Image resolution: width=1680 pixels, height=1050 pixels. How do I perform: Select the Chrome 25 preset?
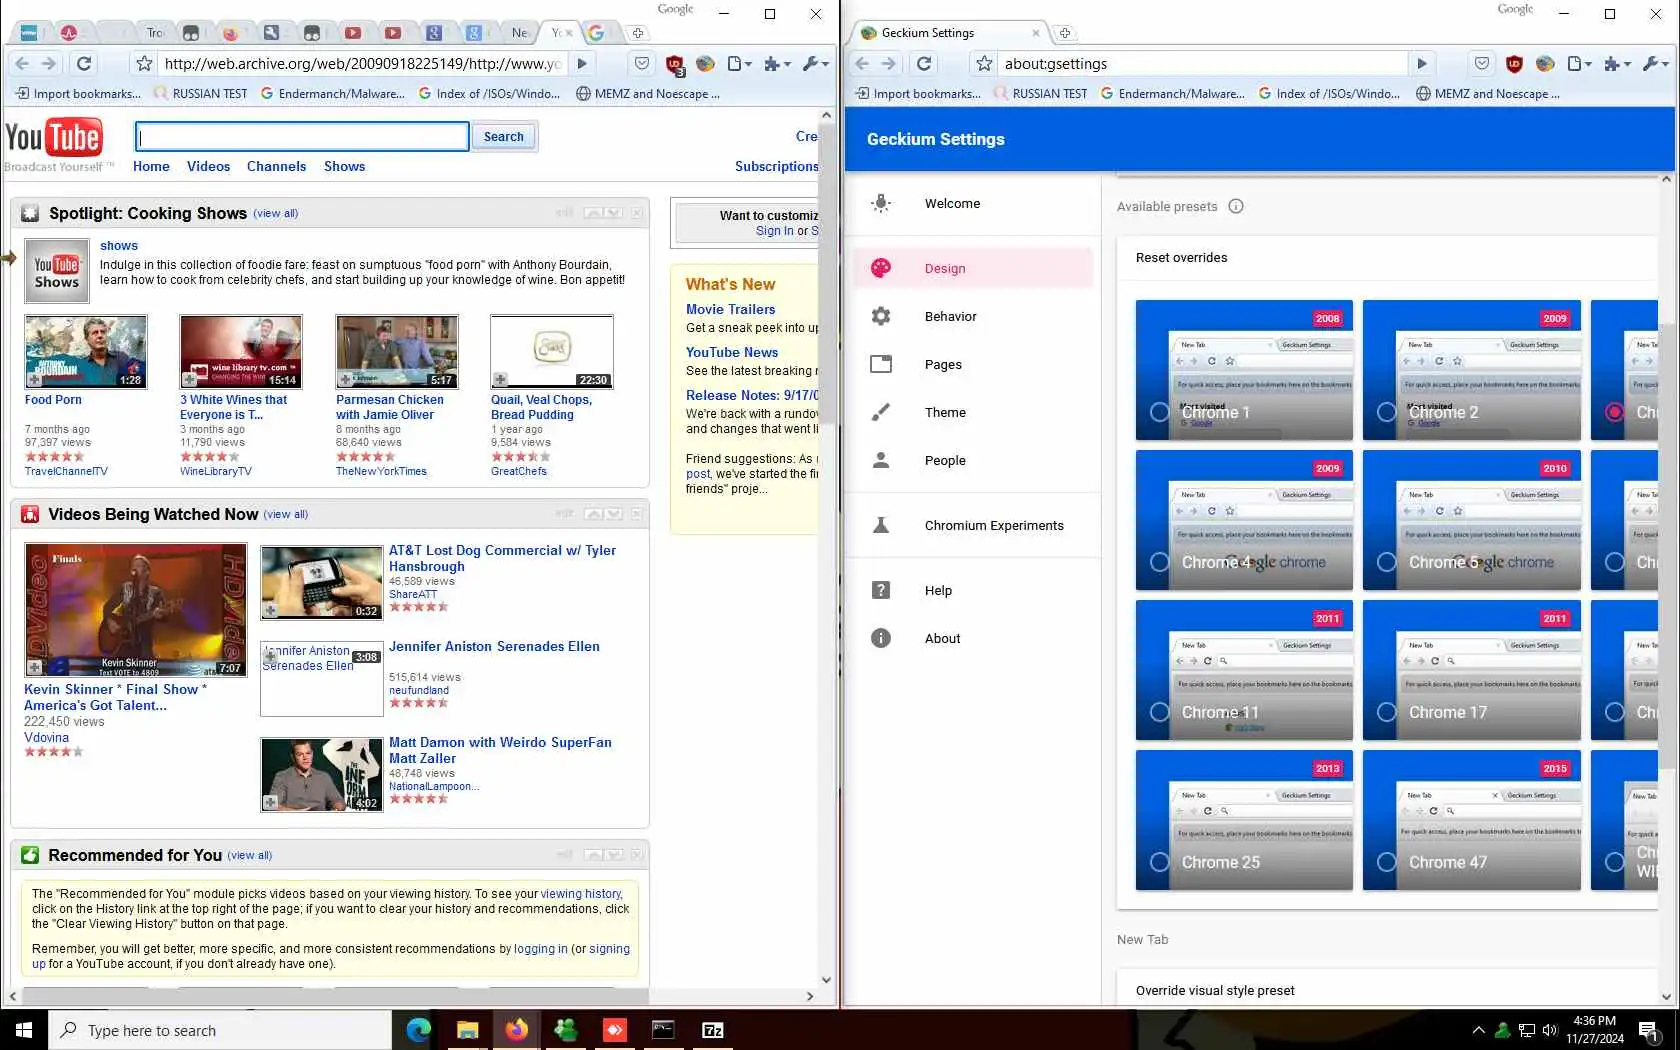tap(1244, 820)
